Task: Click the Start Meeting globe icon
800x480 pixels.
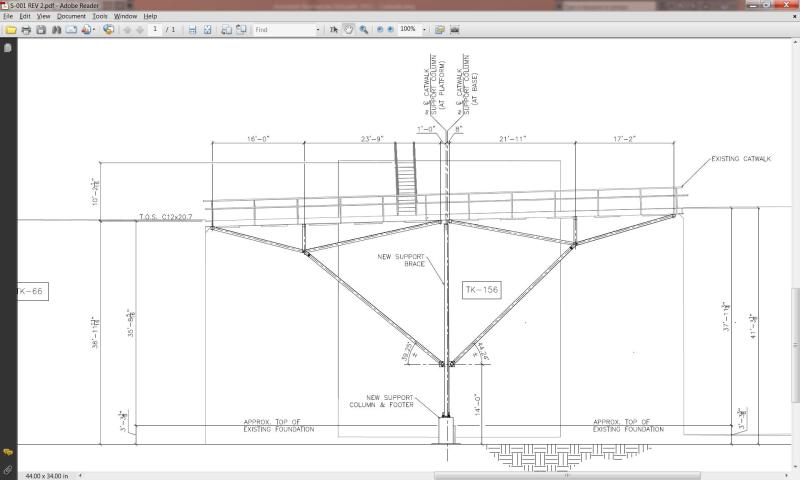Action: tap(108, 30)
